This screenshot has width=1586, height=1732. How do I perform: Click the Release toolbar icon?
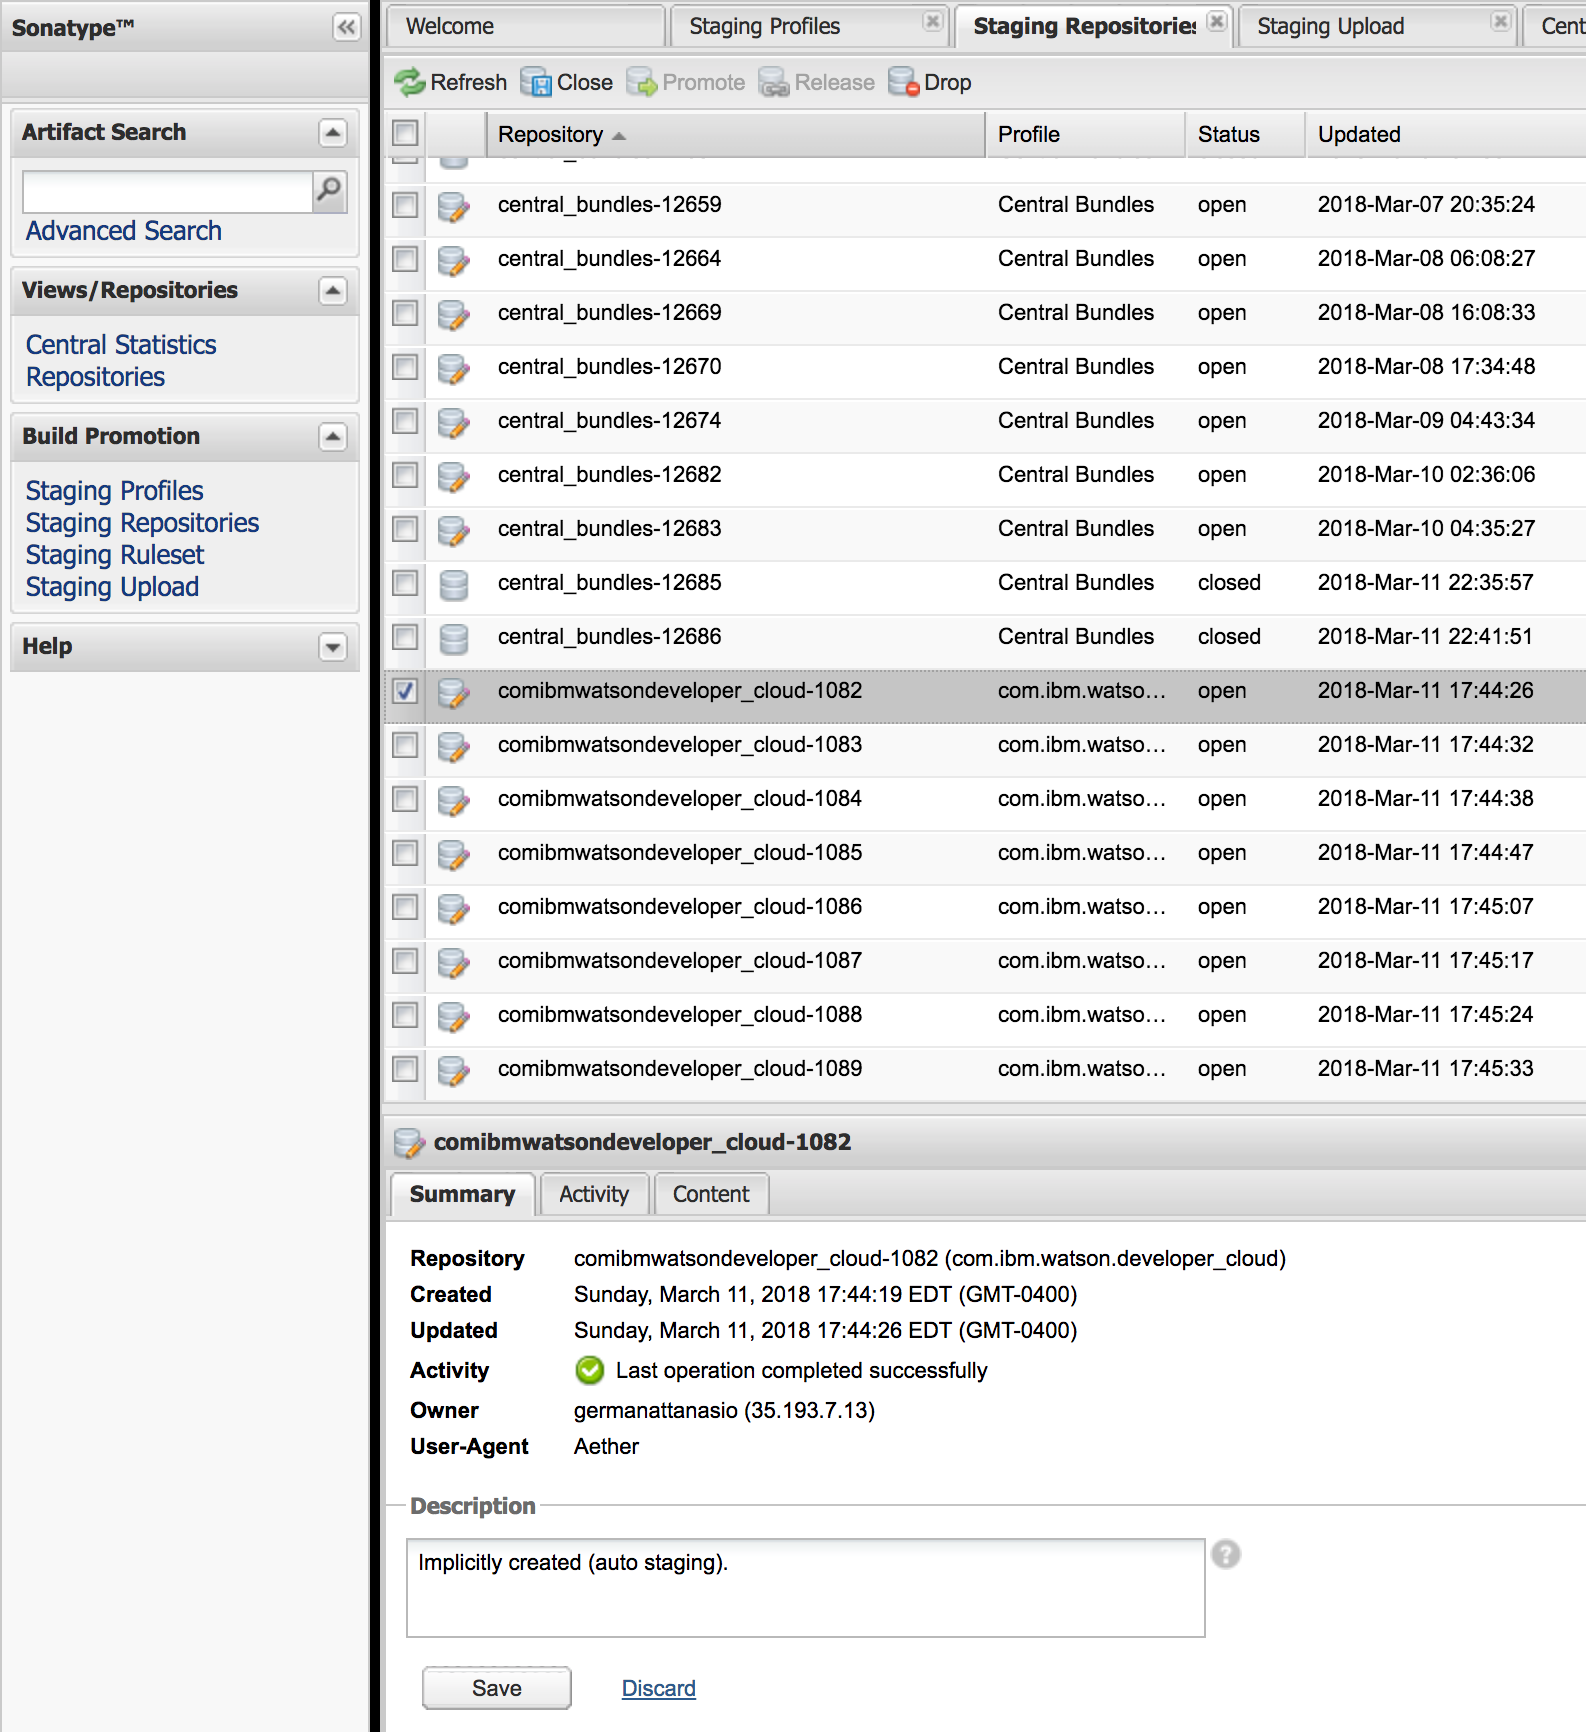coord(774,82)
